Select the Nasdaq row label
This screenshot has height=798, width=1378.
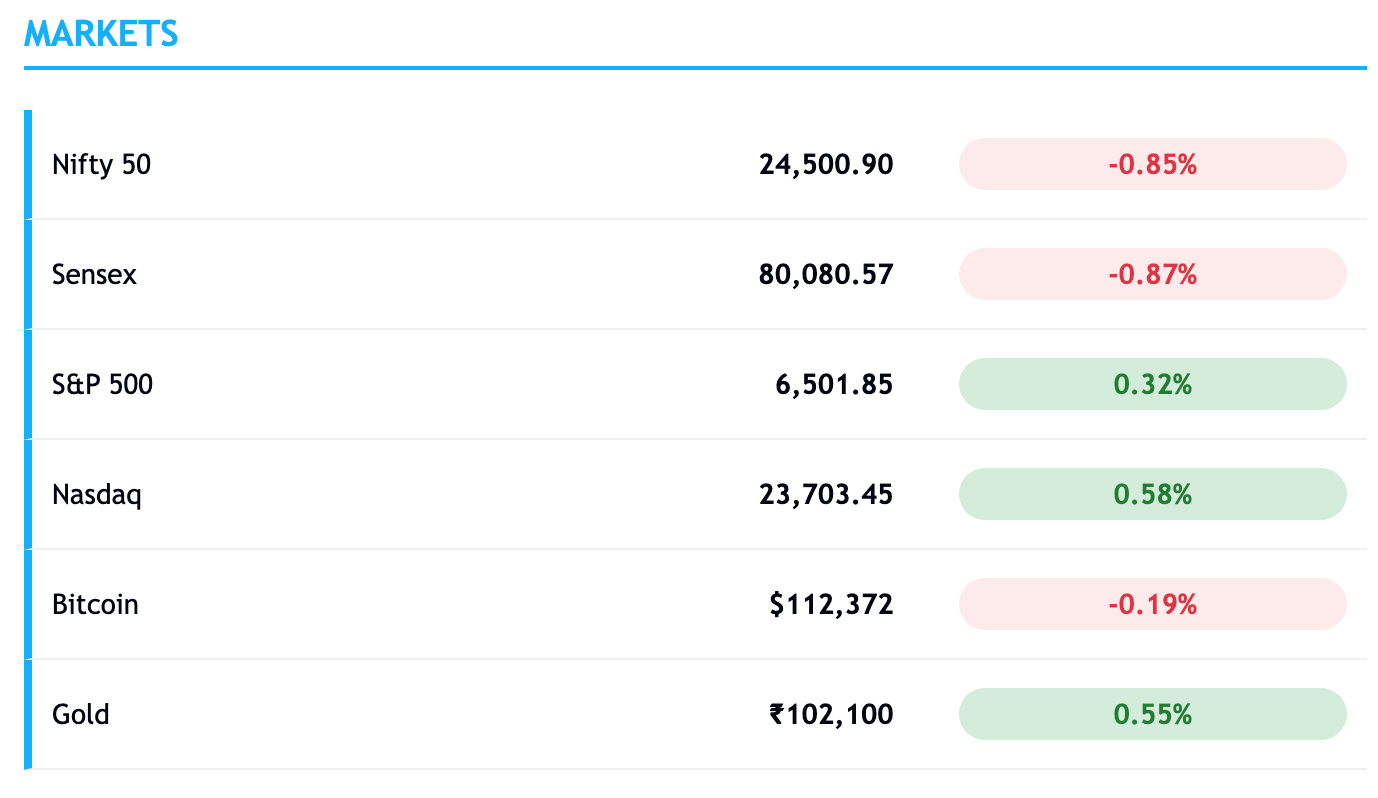coord(97,495)
